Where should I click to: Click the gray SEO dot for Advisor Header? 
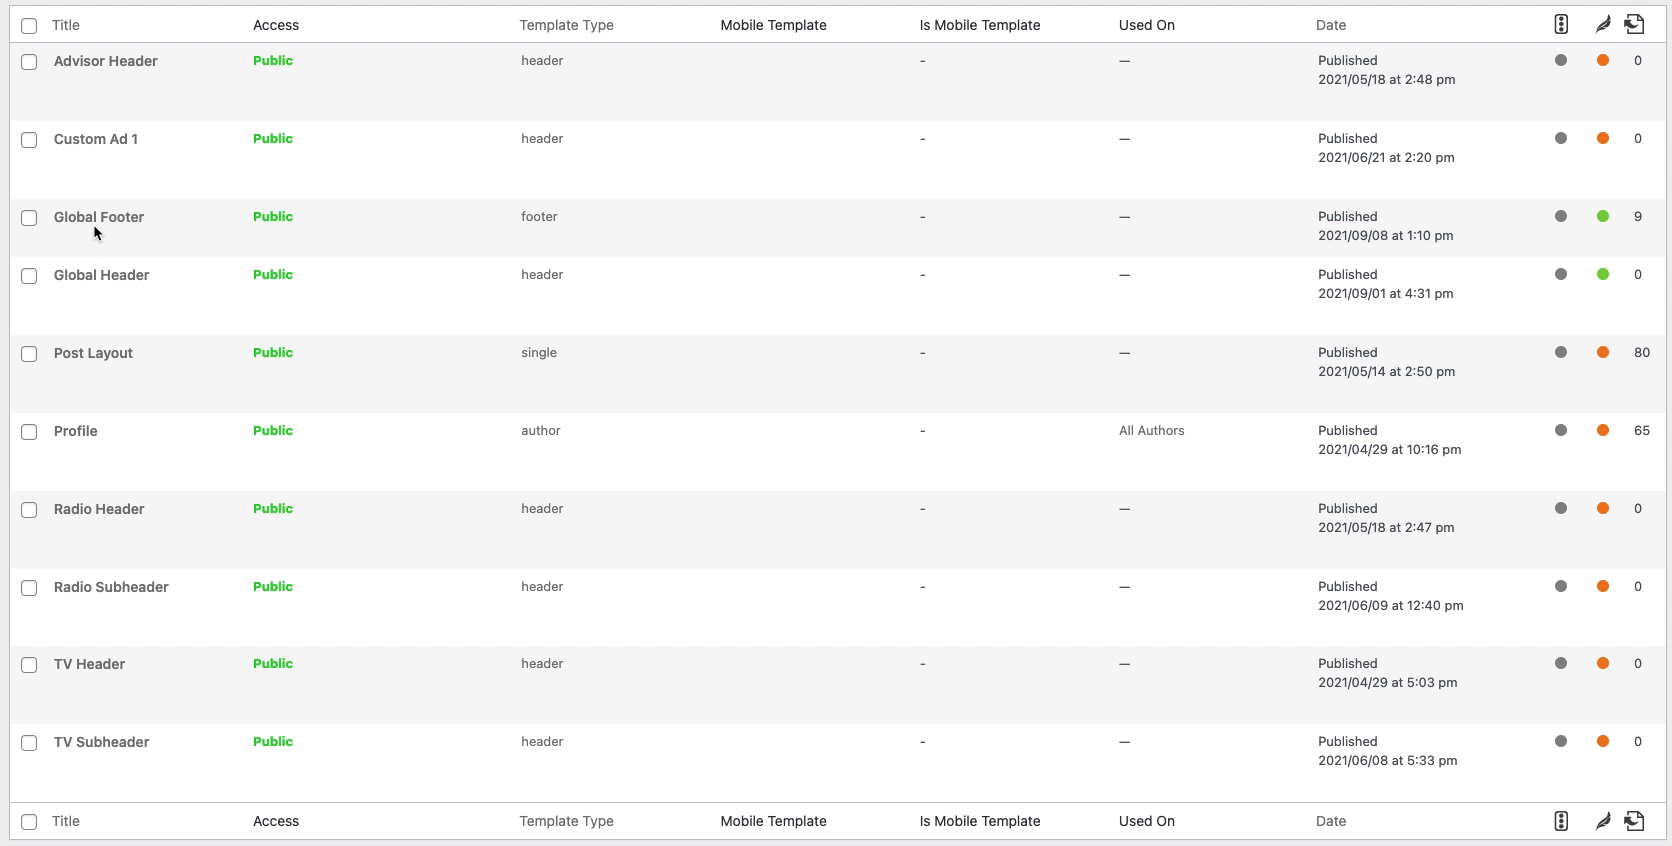[1561, 60]
